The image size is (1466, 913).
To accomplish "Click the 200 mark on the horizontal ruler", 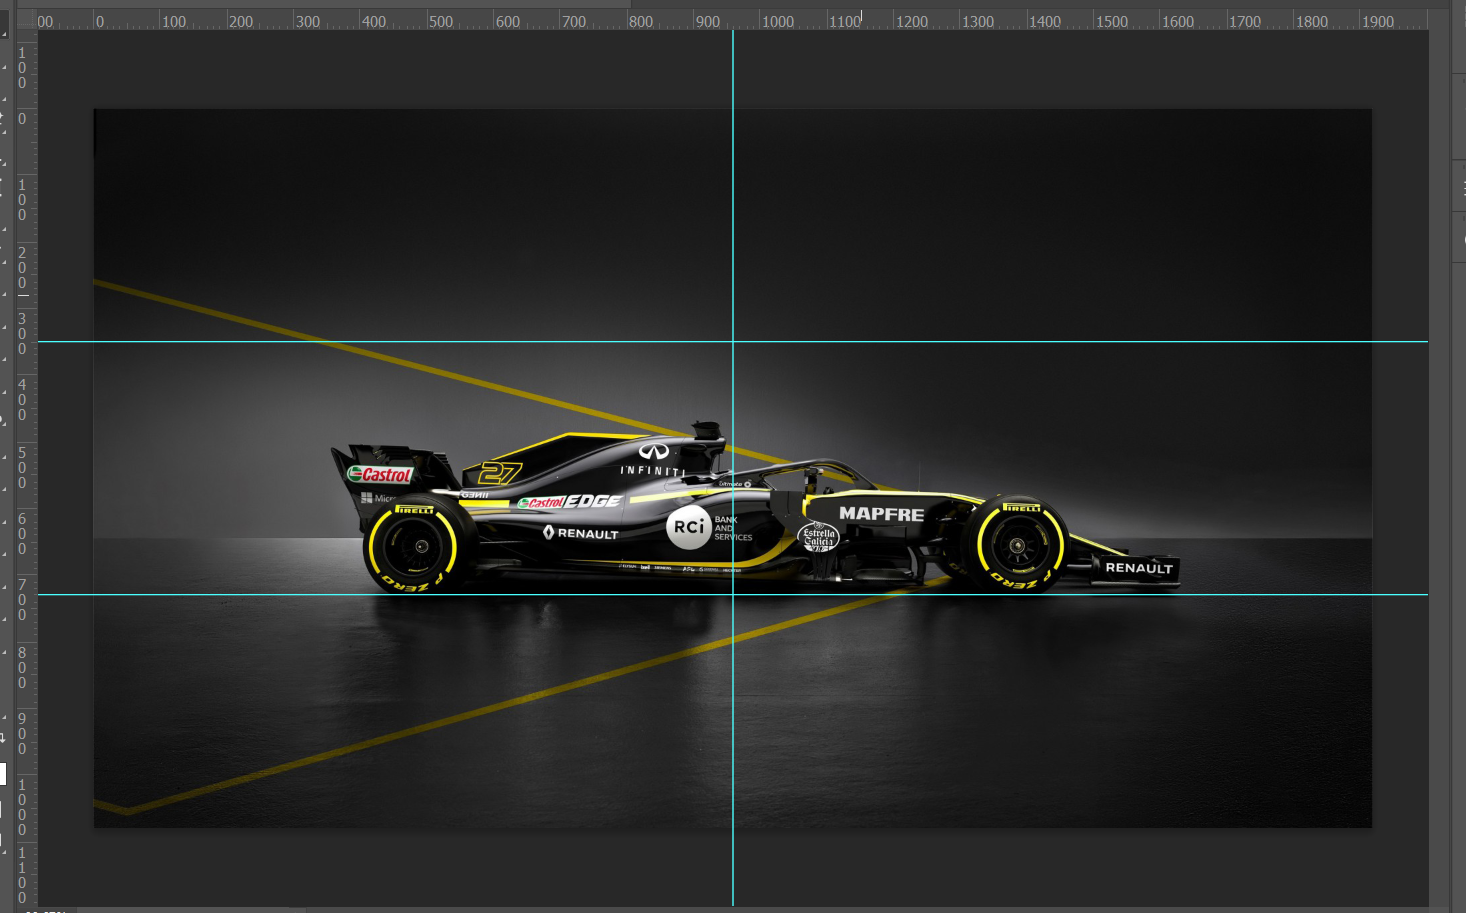I will point(241,21).
